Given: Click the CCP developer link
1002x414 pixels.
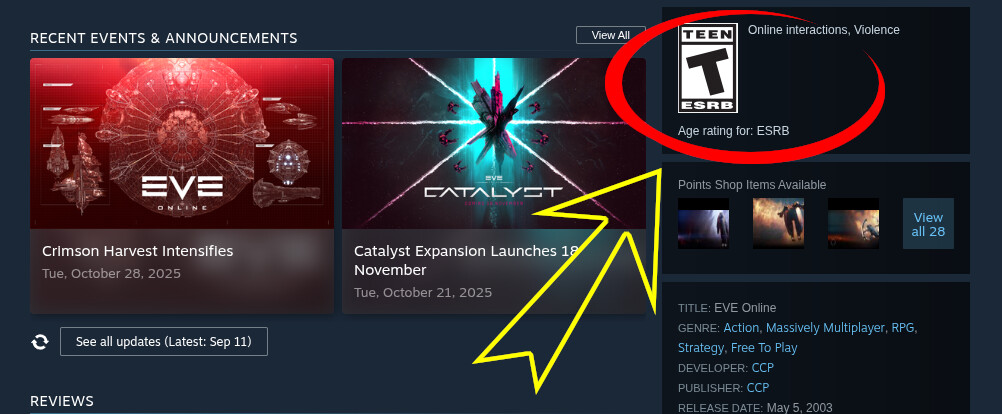Looking at the screenshot, I should tap(762, 368).
